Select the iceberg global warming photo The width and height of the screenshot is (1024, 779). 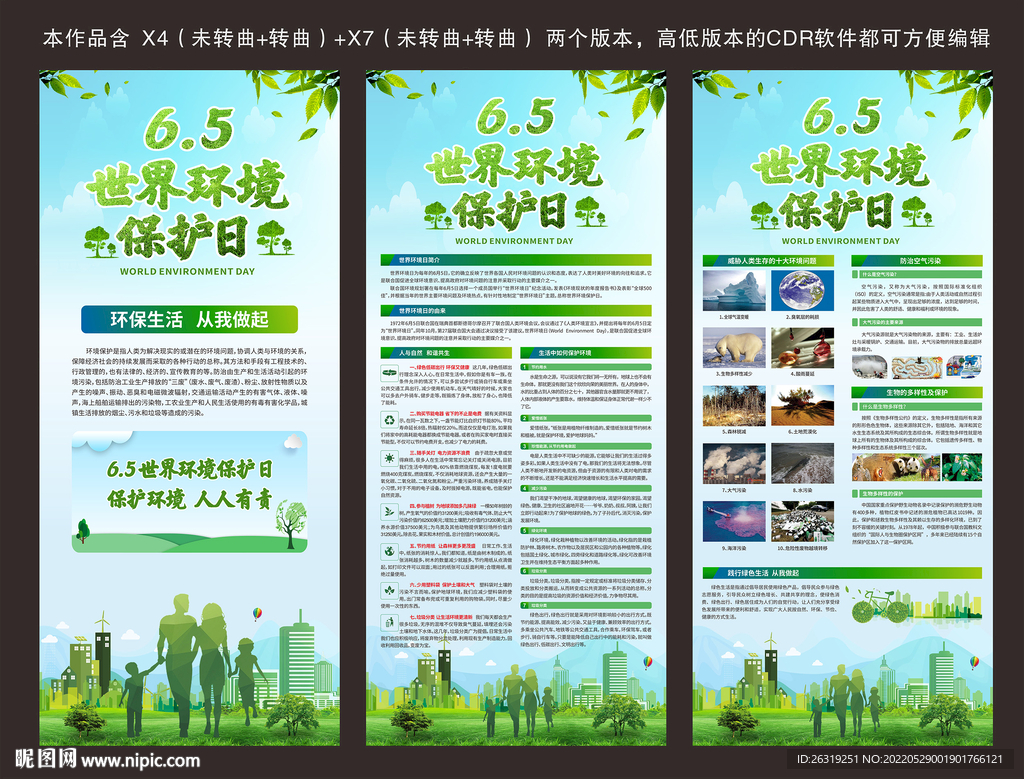pyautogui.click(x=734, y=290)
